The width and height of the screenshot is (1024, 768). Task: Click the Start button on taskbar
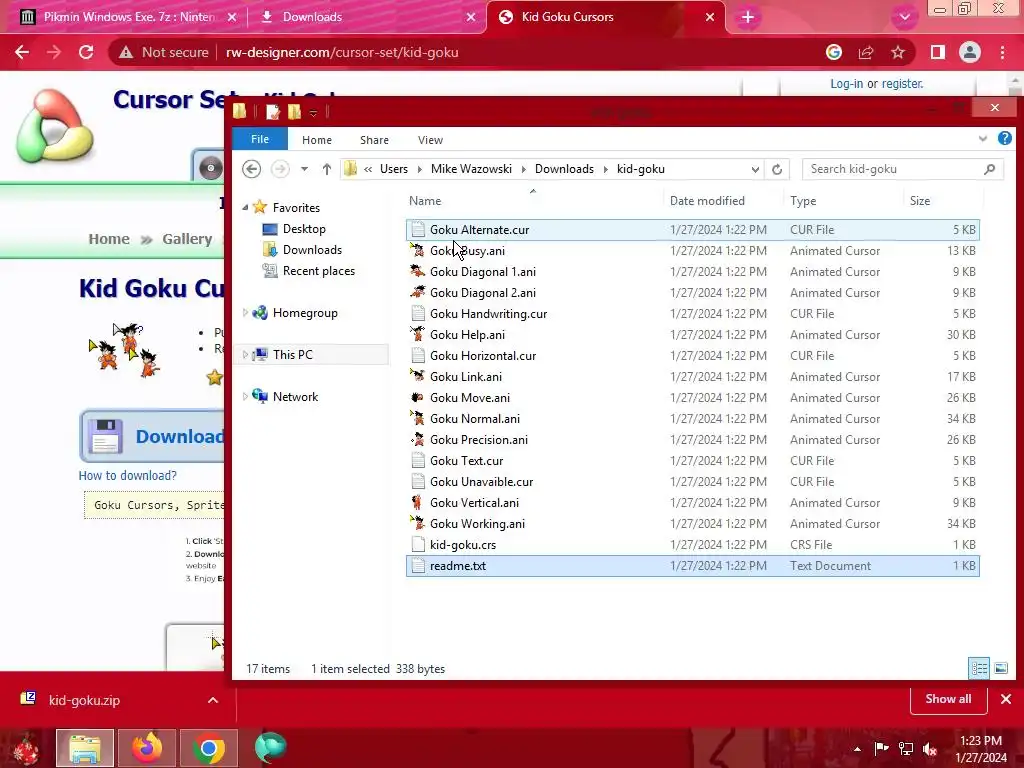click(x=26, y=749)
